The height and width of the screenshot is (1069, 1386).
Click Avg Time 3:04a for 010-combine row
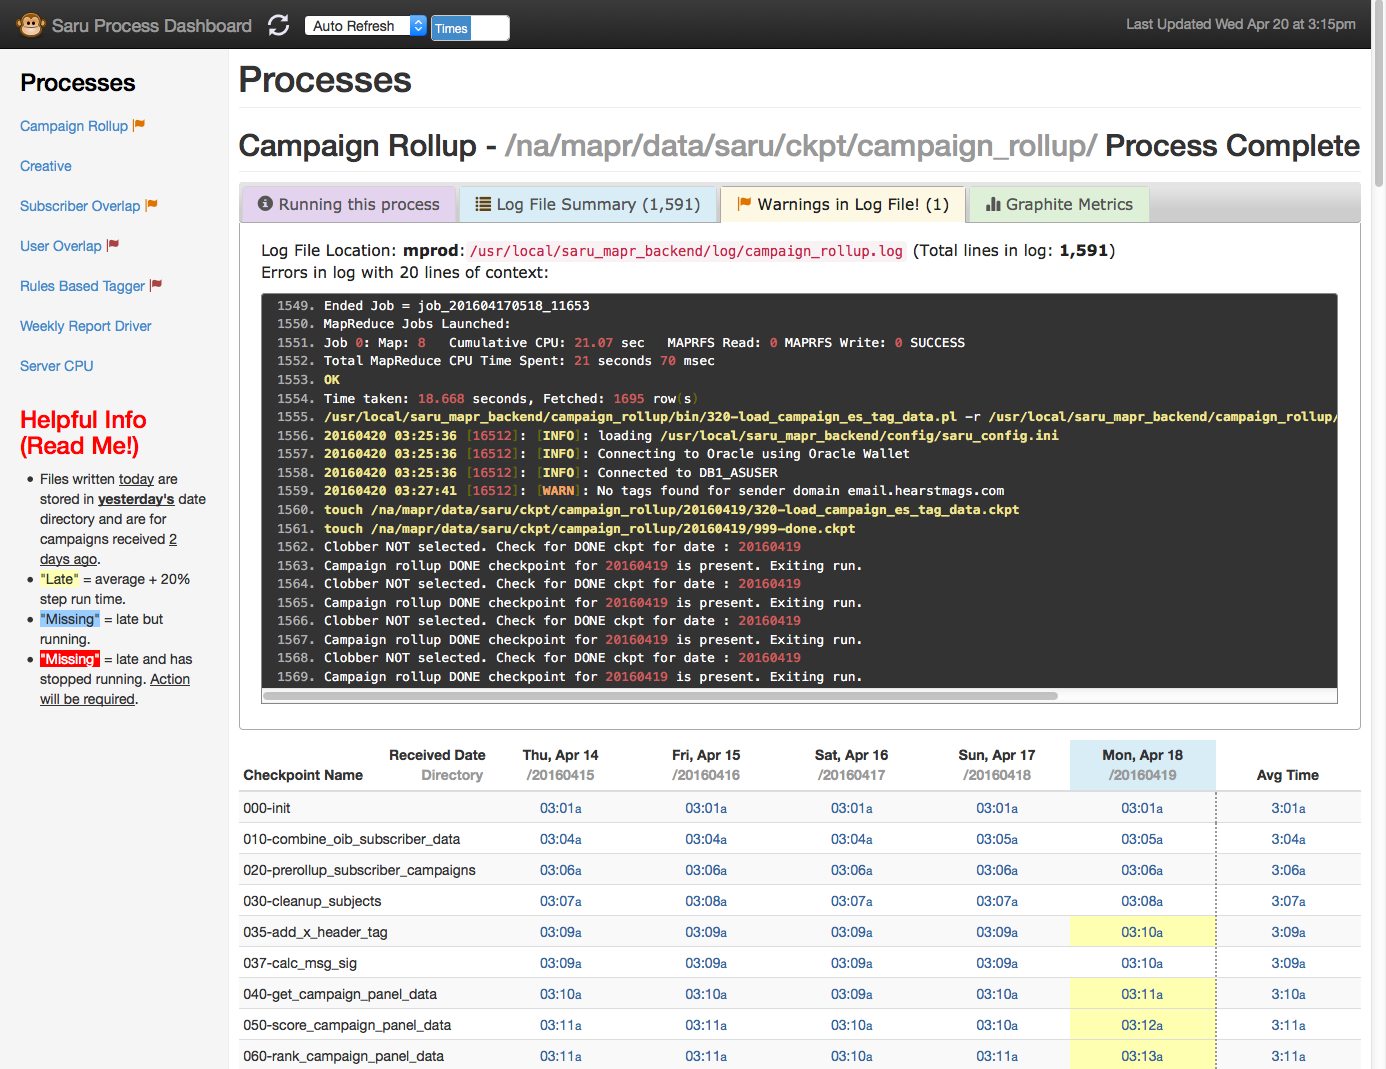pos(1288,839)
